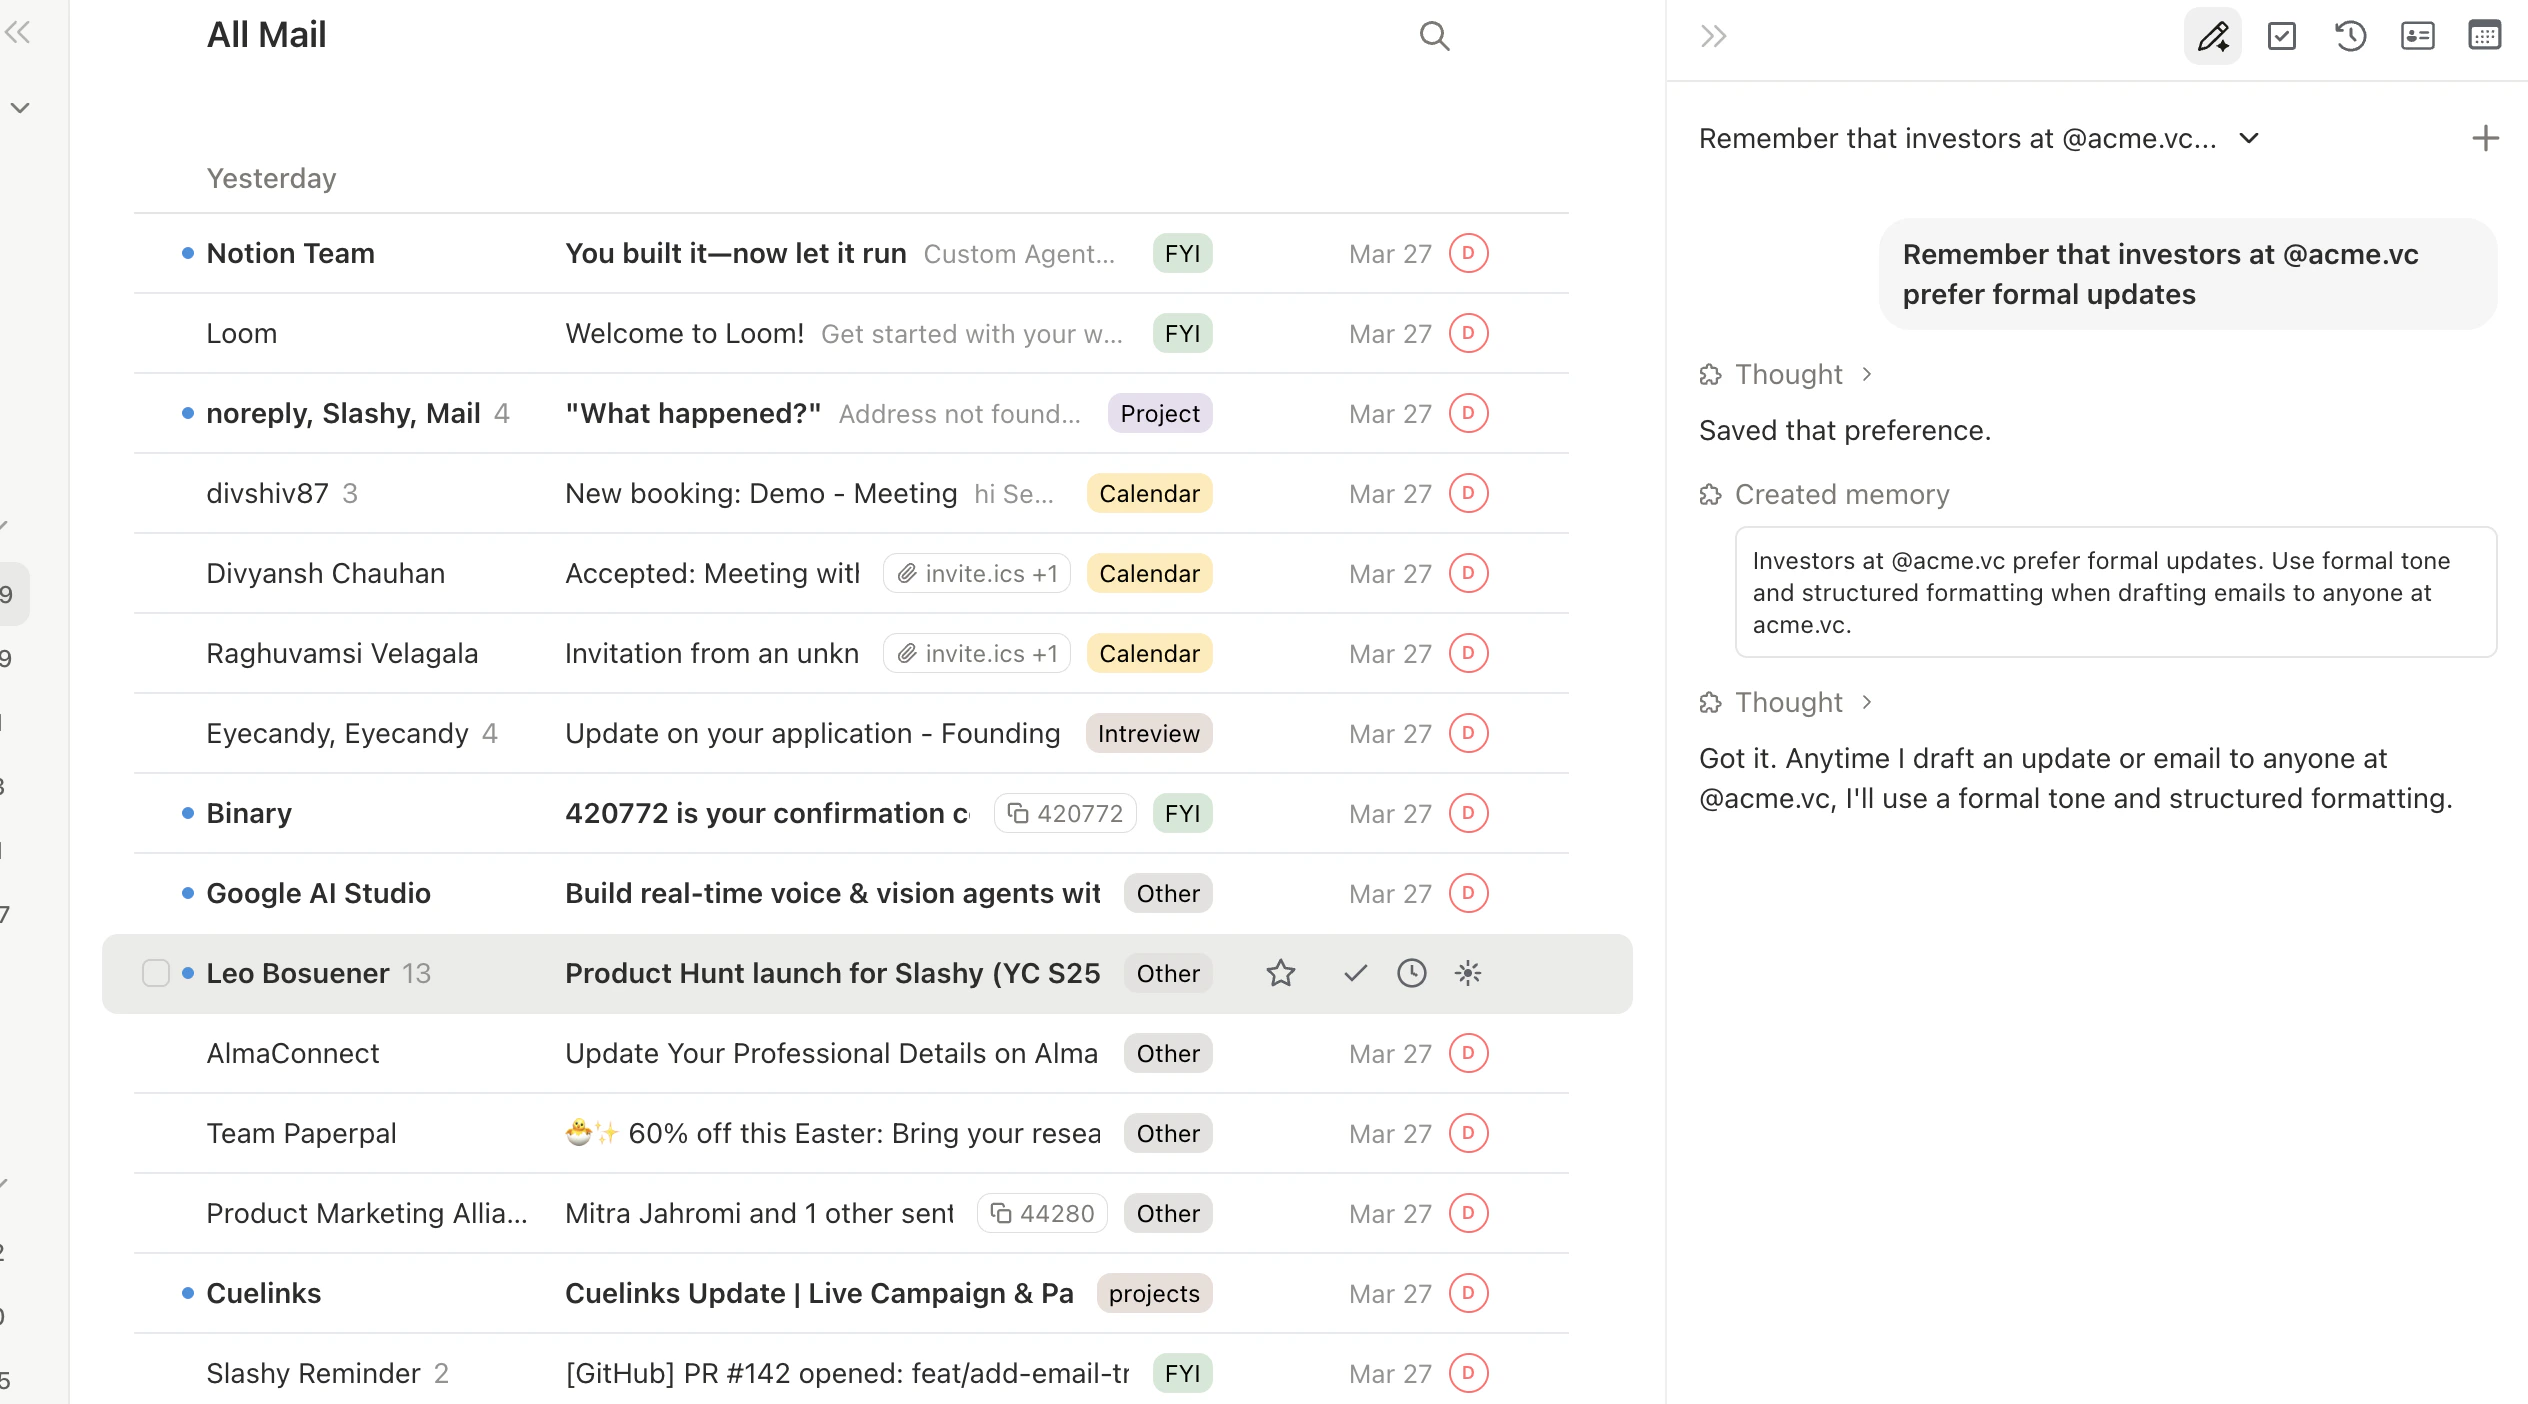Start a new memory chat with plus icon
The width and height of the screenshot is (2528, 1404).
coord(2484,138)
